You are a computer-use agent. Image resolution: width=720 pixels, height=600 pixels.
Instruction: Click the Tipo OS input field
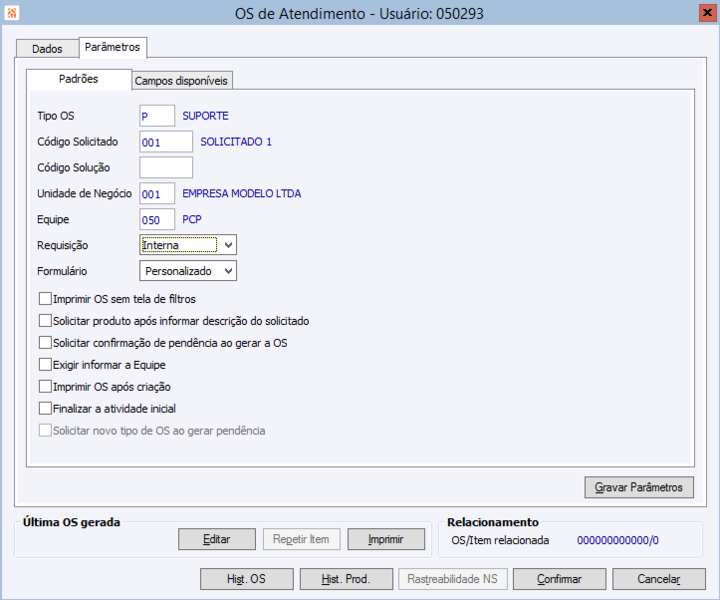point(157,116)
